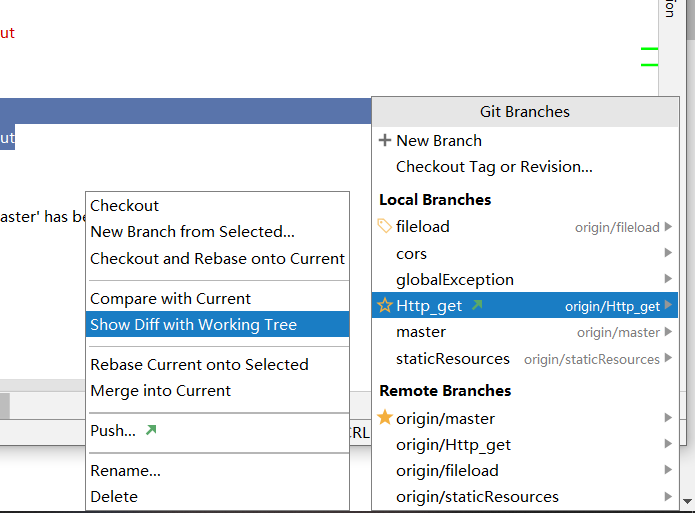
Task: Choose Checkout from the branch context menu
Action: (217, 206)
